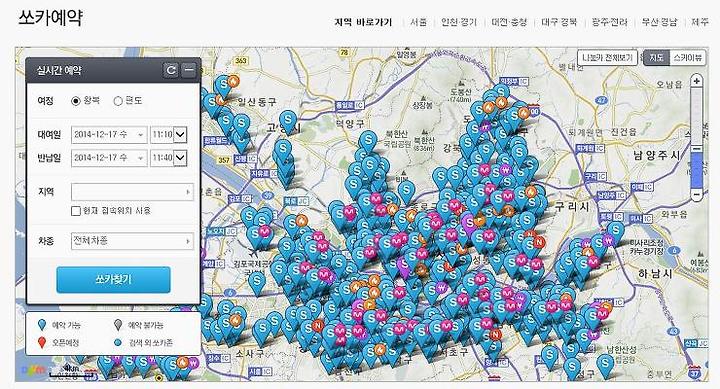Screen dimensions: 720x389
Task: Click the 쏘카예약 page heading
Action: [x=51, y=18]
